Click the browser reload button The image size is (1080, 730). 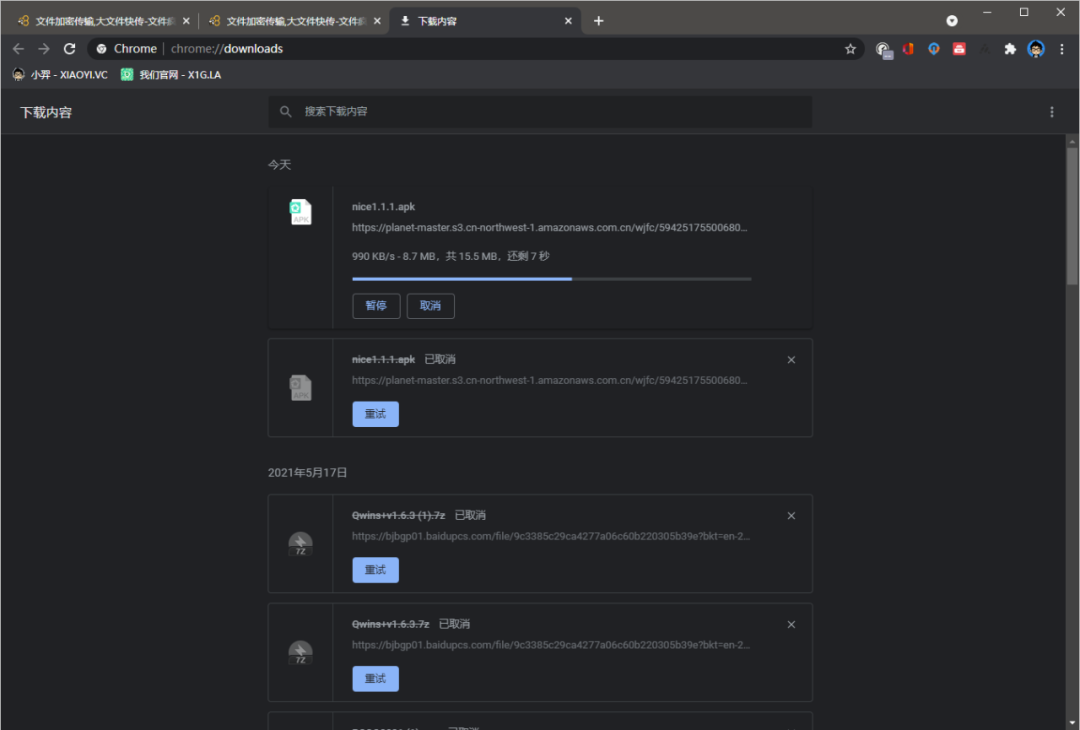tap(69, 49)
